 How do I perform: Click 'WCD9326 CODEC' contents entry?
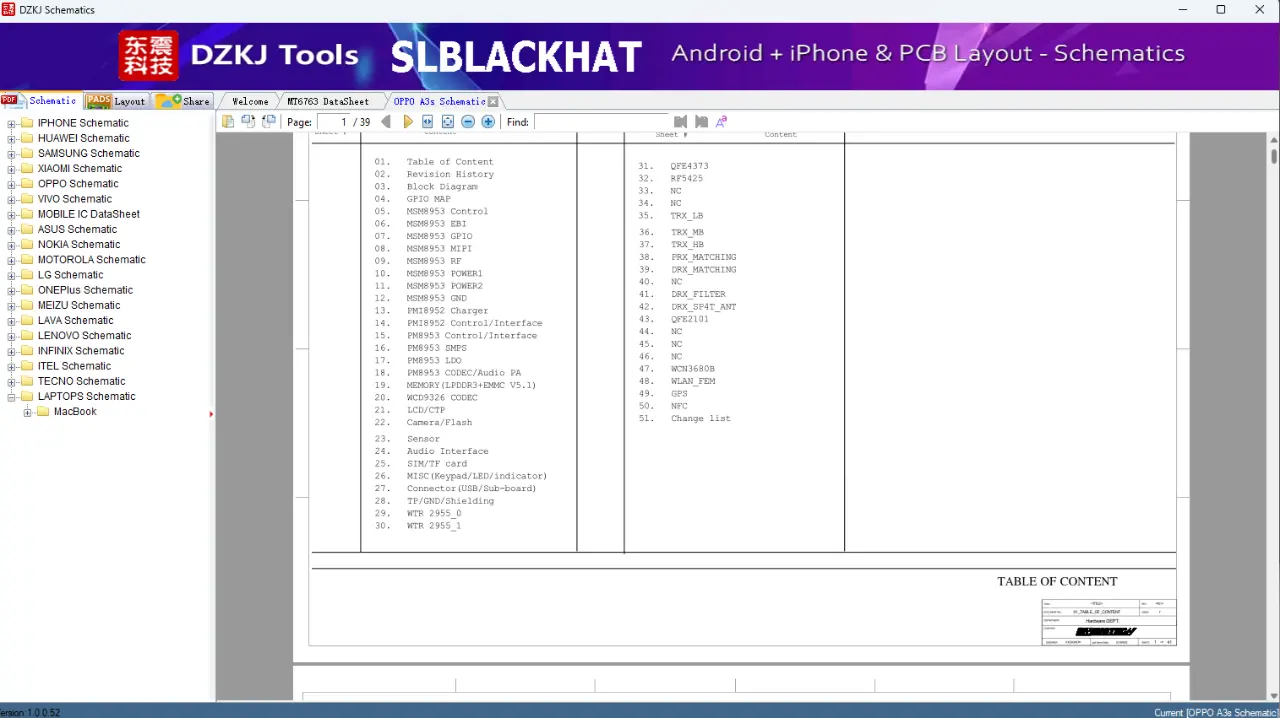coord(442,397)
